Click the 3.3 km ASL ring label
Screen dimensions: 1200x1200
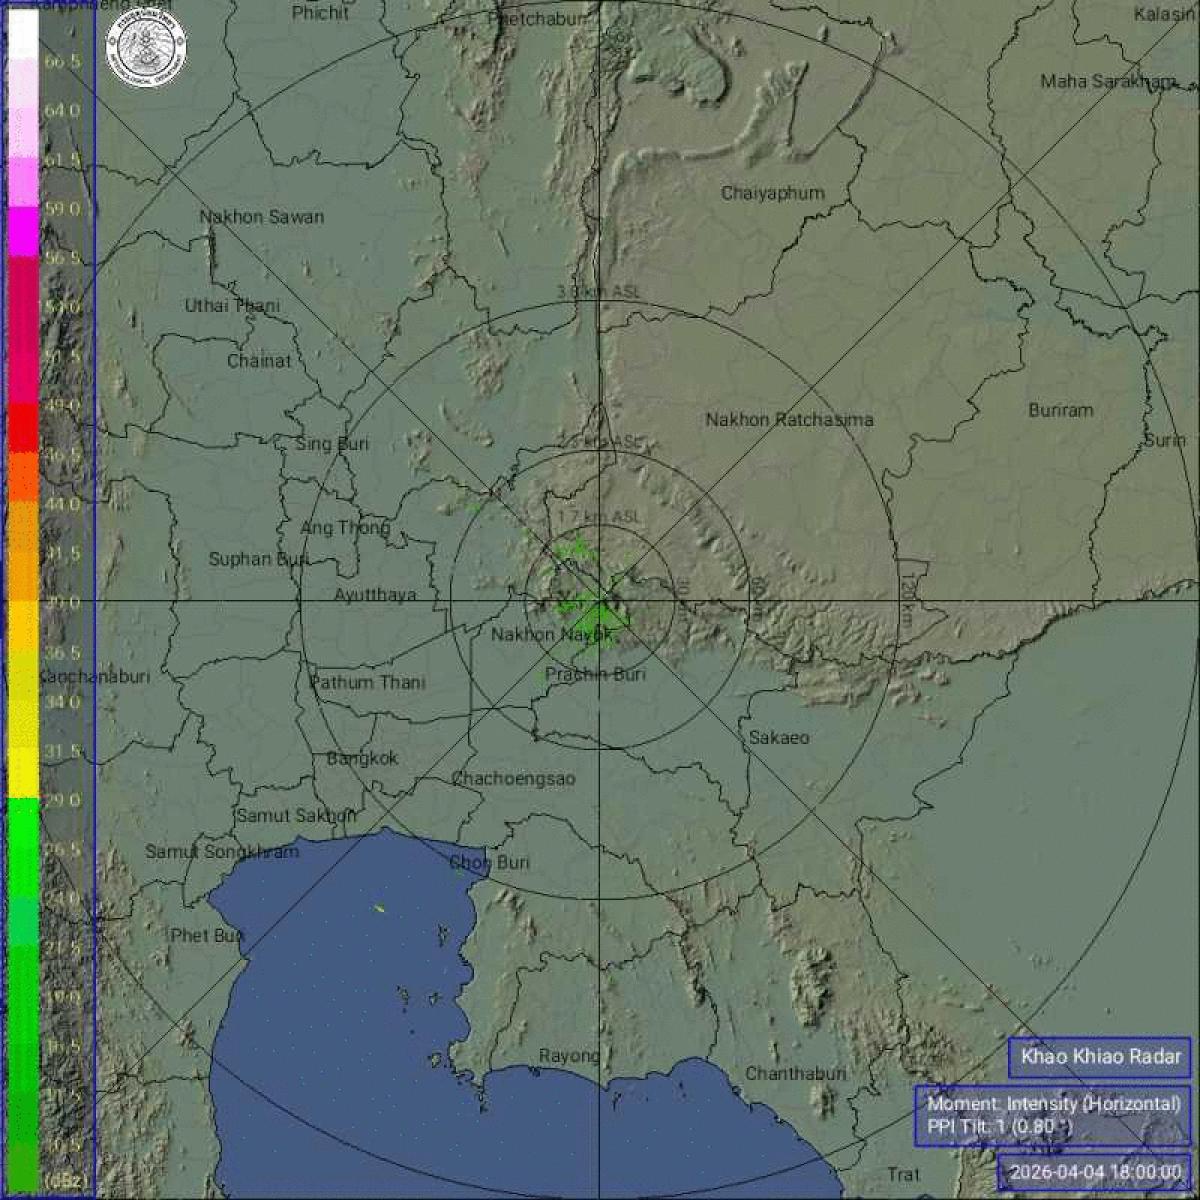click(x=599, y=292)
